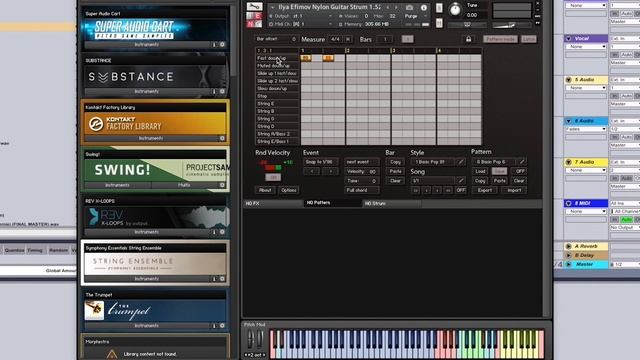Screen dimensions: 640x360
Task: Click the Options button
Action: tap(289, 190)
